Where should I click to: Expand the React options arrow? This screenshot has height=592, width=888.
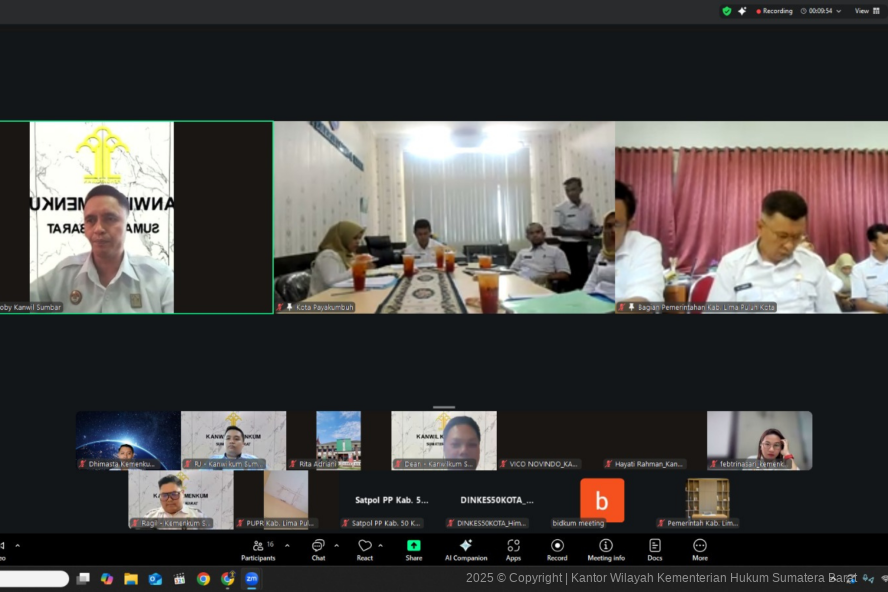[x=381, y=546]
